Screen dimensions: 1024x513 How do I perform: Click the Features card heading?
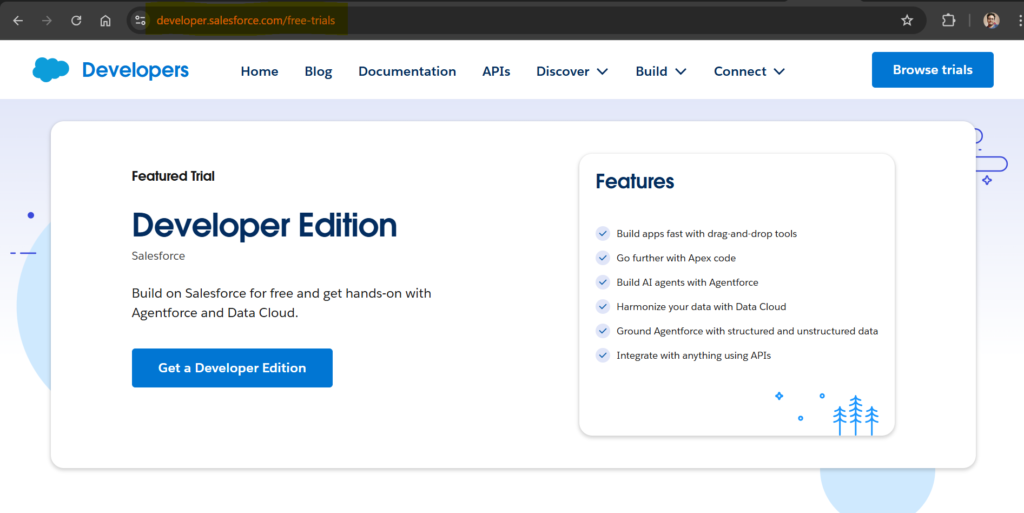coord(634,181)
